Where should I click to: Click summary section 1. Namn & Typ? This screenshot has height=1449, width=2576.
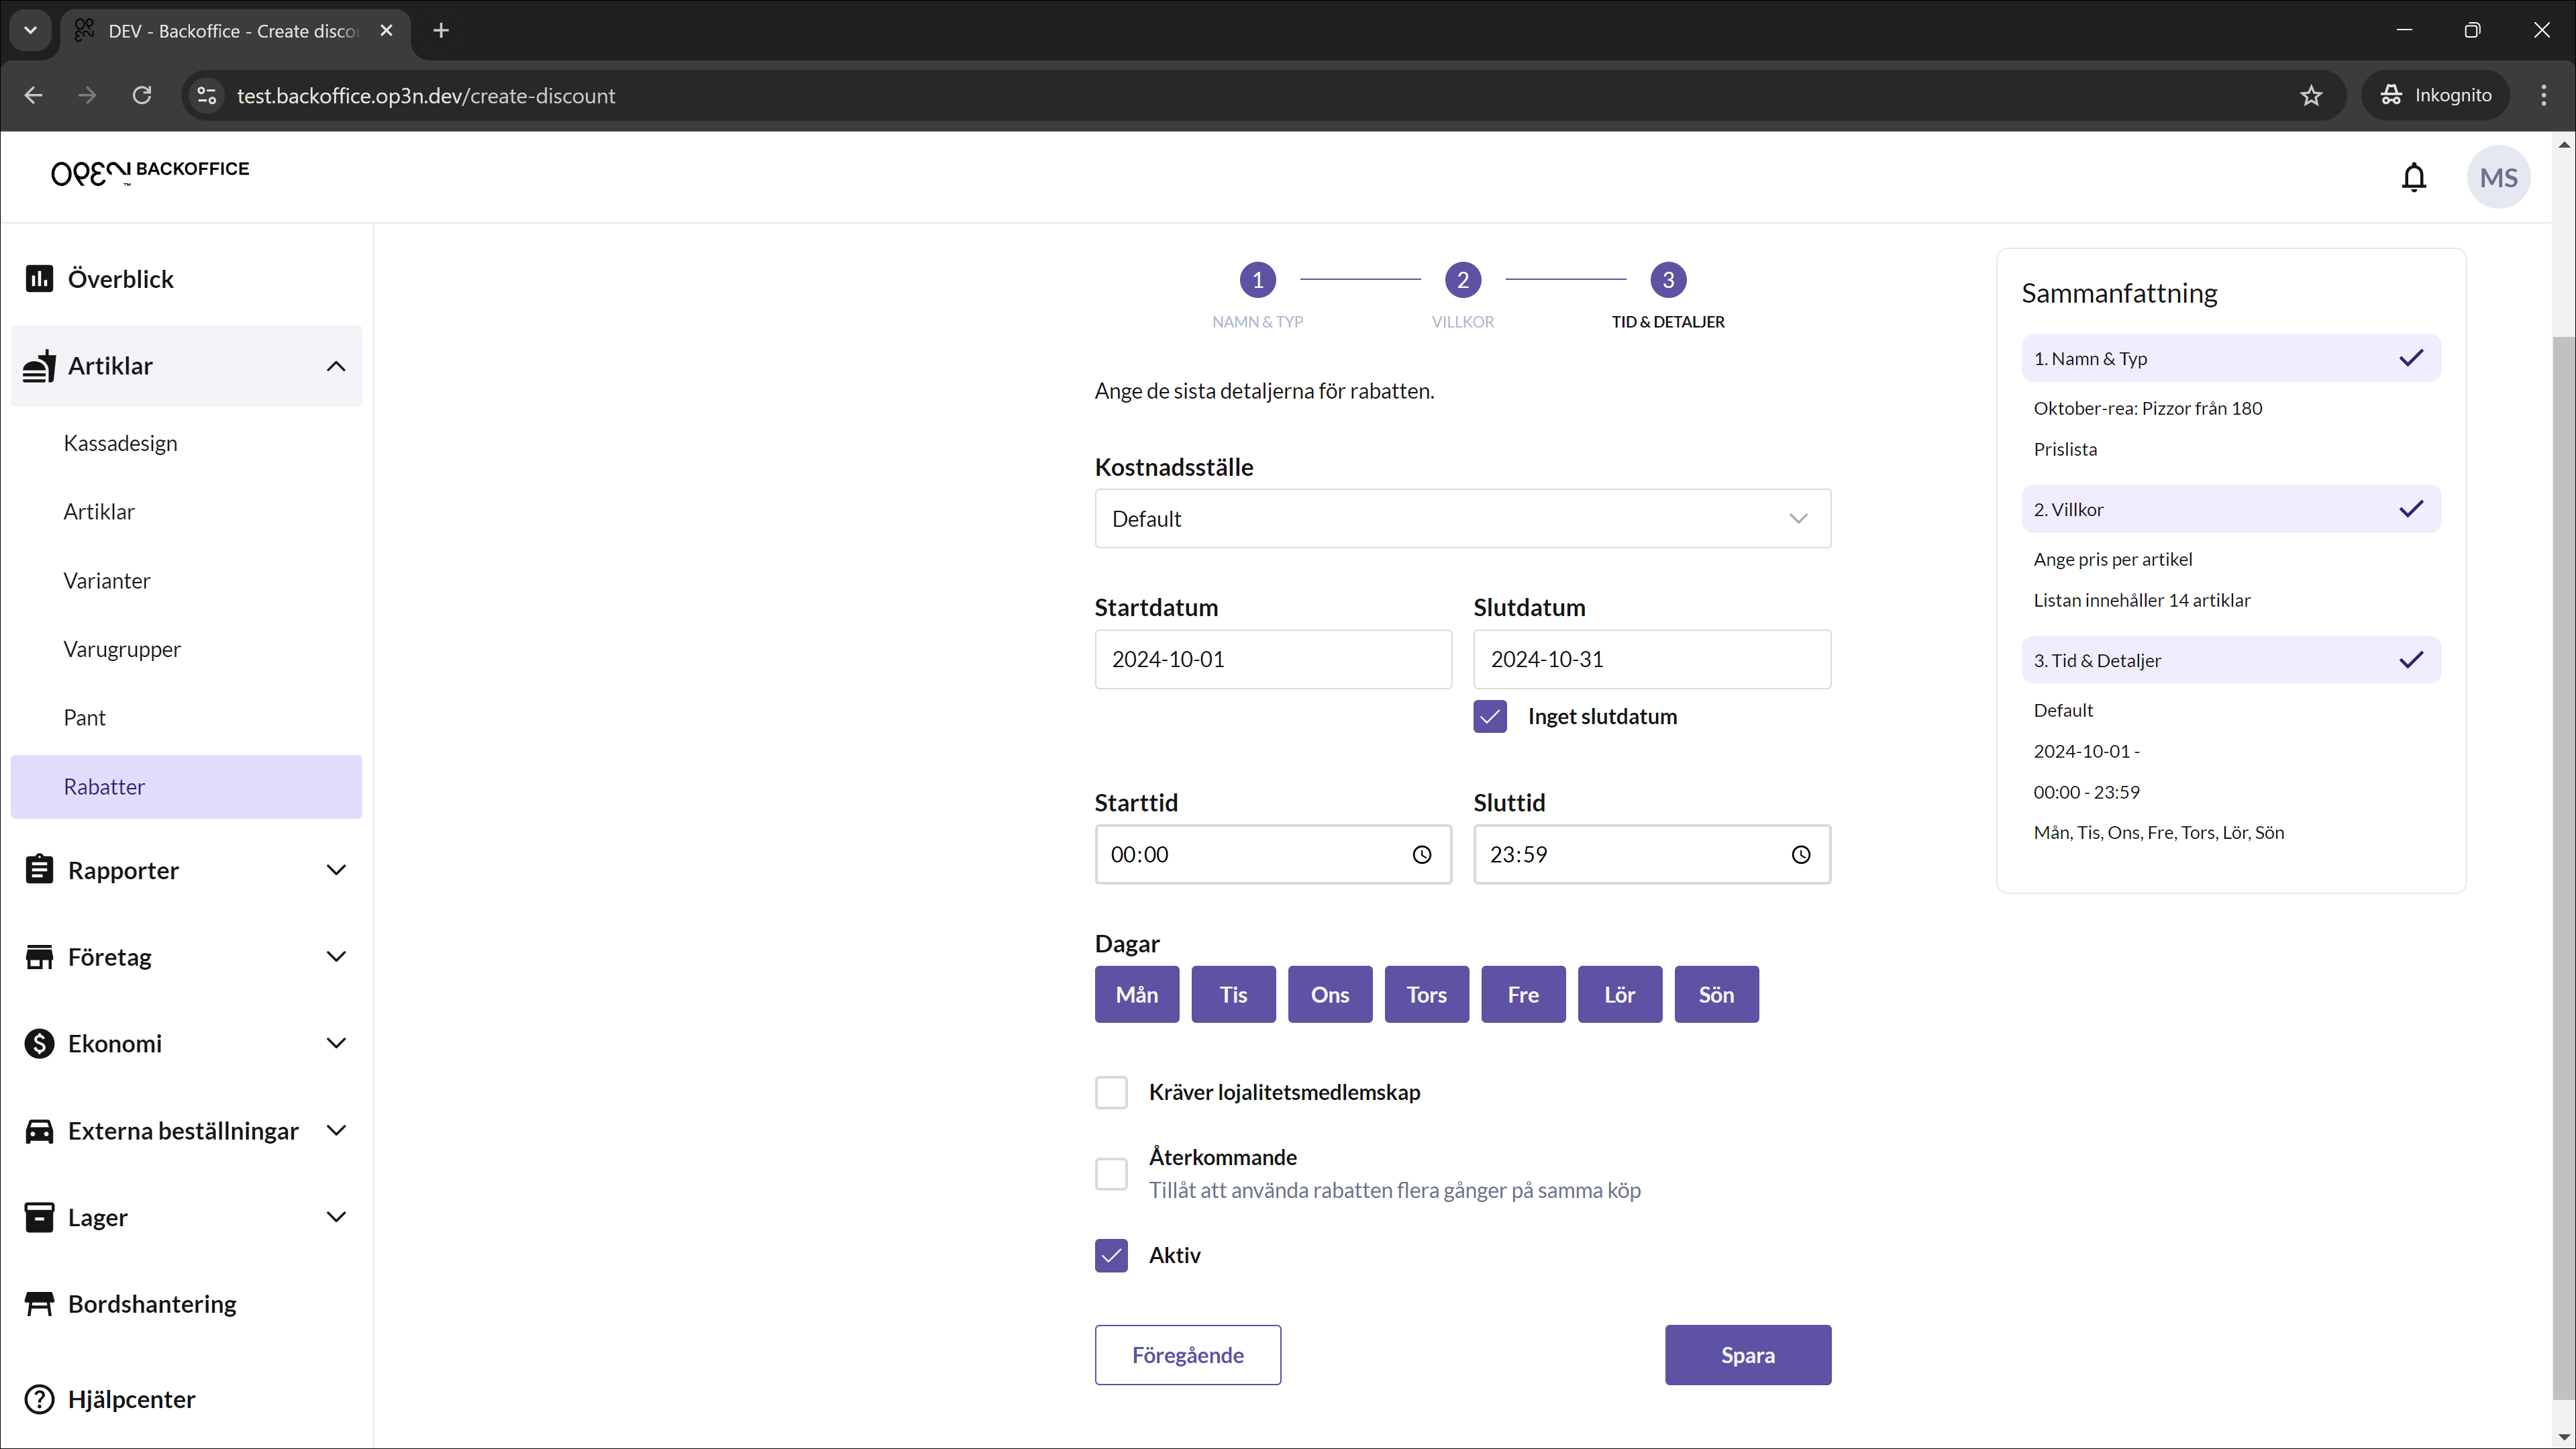(x=2230, y=358)
